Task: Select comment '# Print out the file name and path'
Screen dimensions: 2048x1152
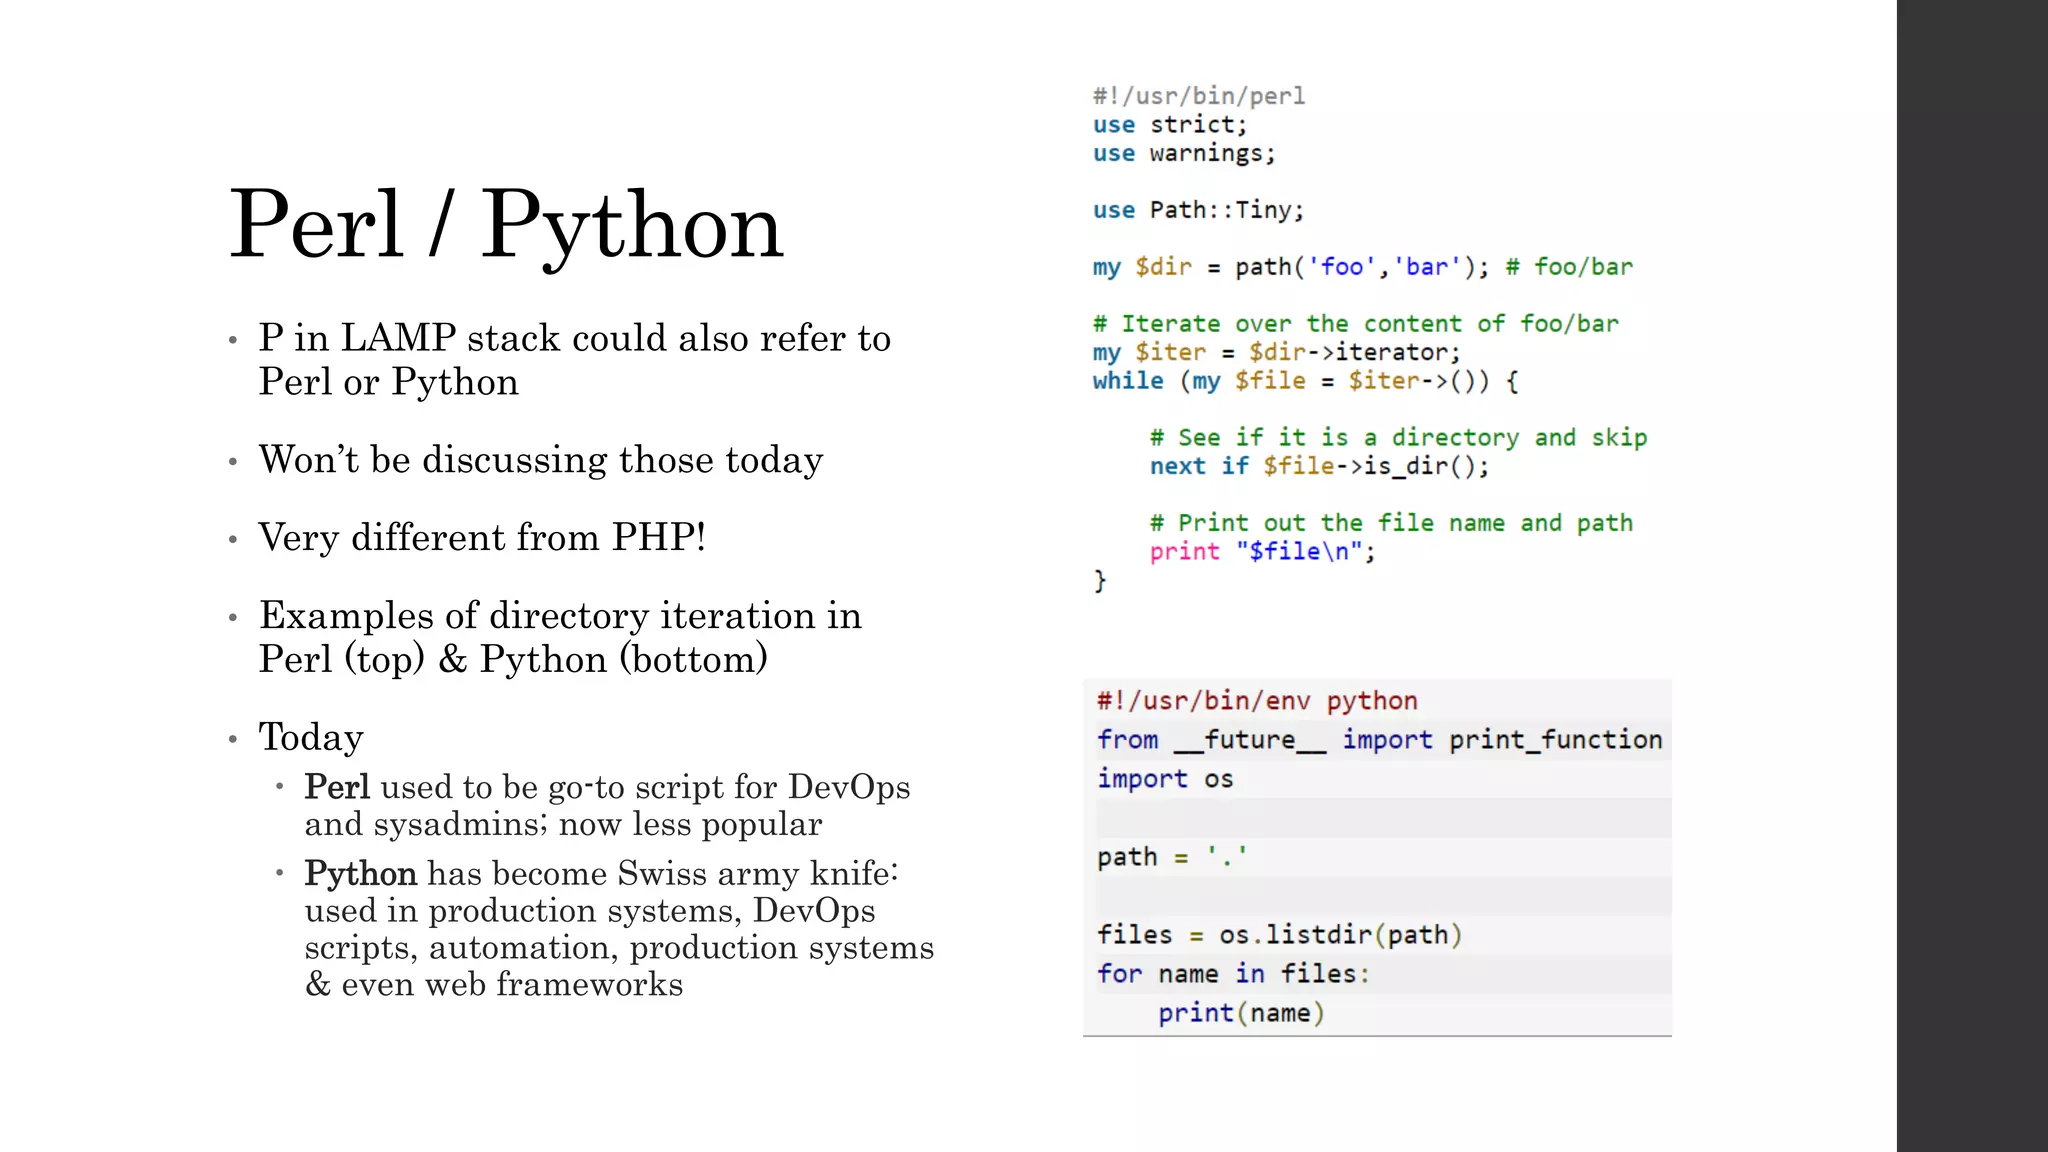Action: click(1391, 523)
